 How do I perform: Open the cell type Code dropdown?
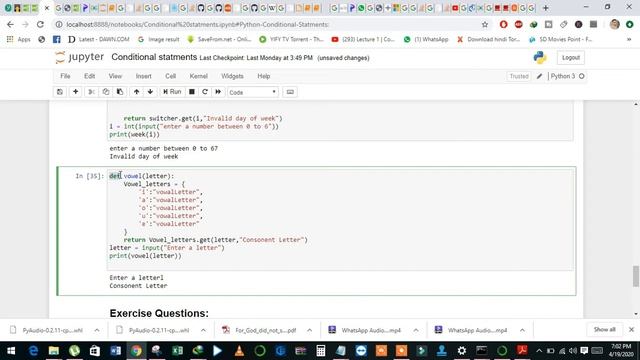(253, 92)
